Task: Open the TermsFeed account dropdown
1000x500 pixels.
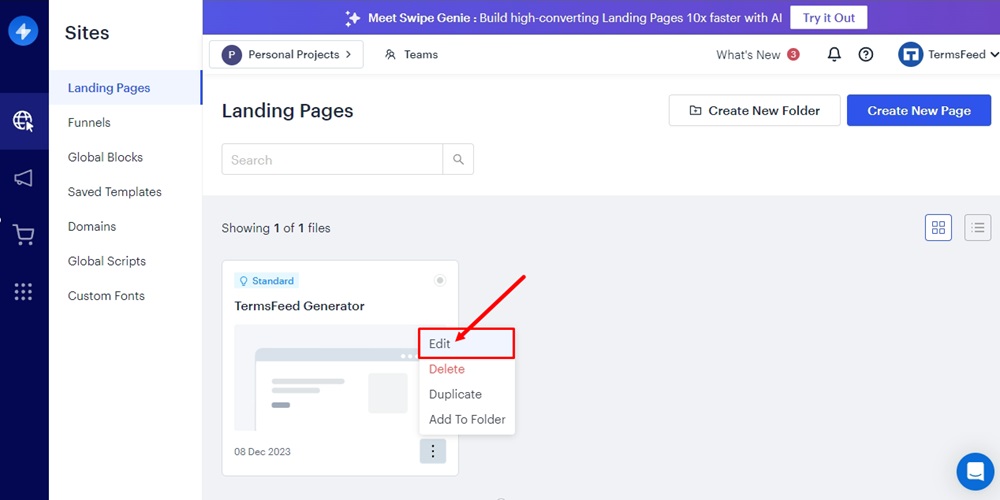Action: pos(949,55)
